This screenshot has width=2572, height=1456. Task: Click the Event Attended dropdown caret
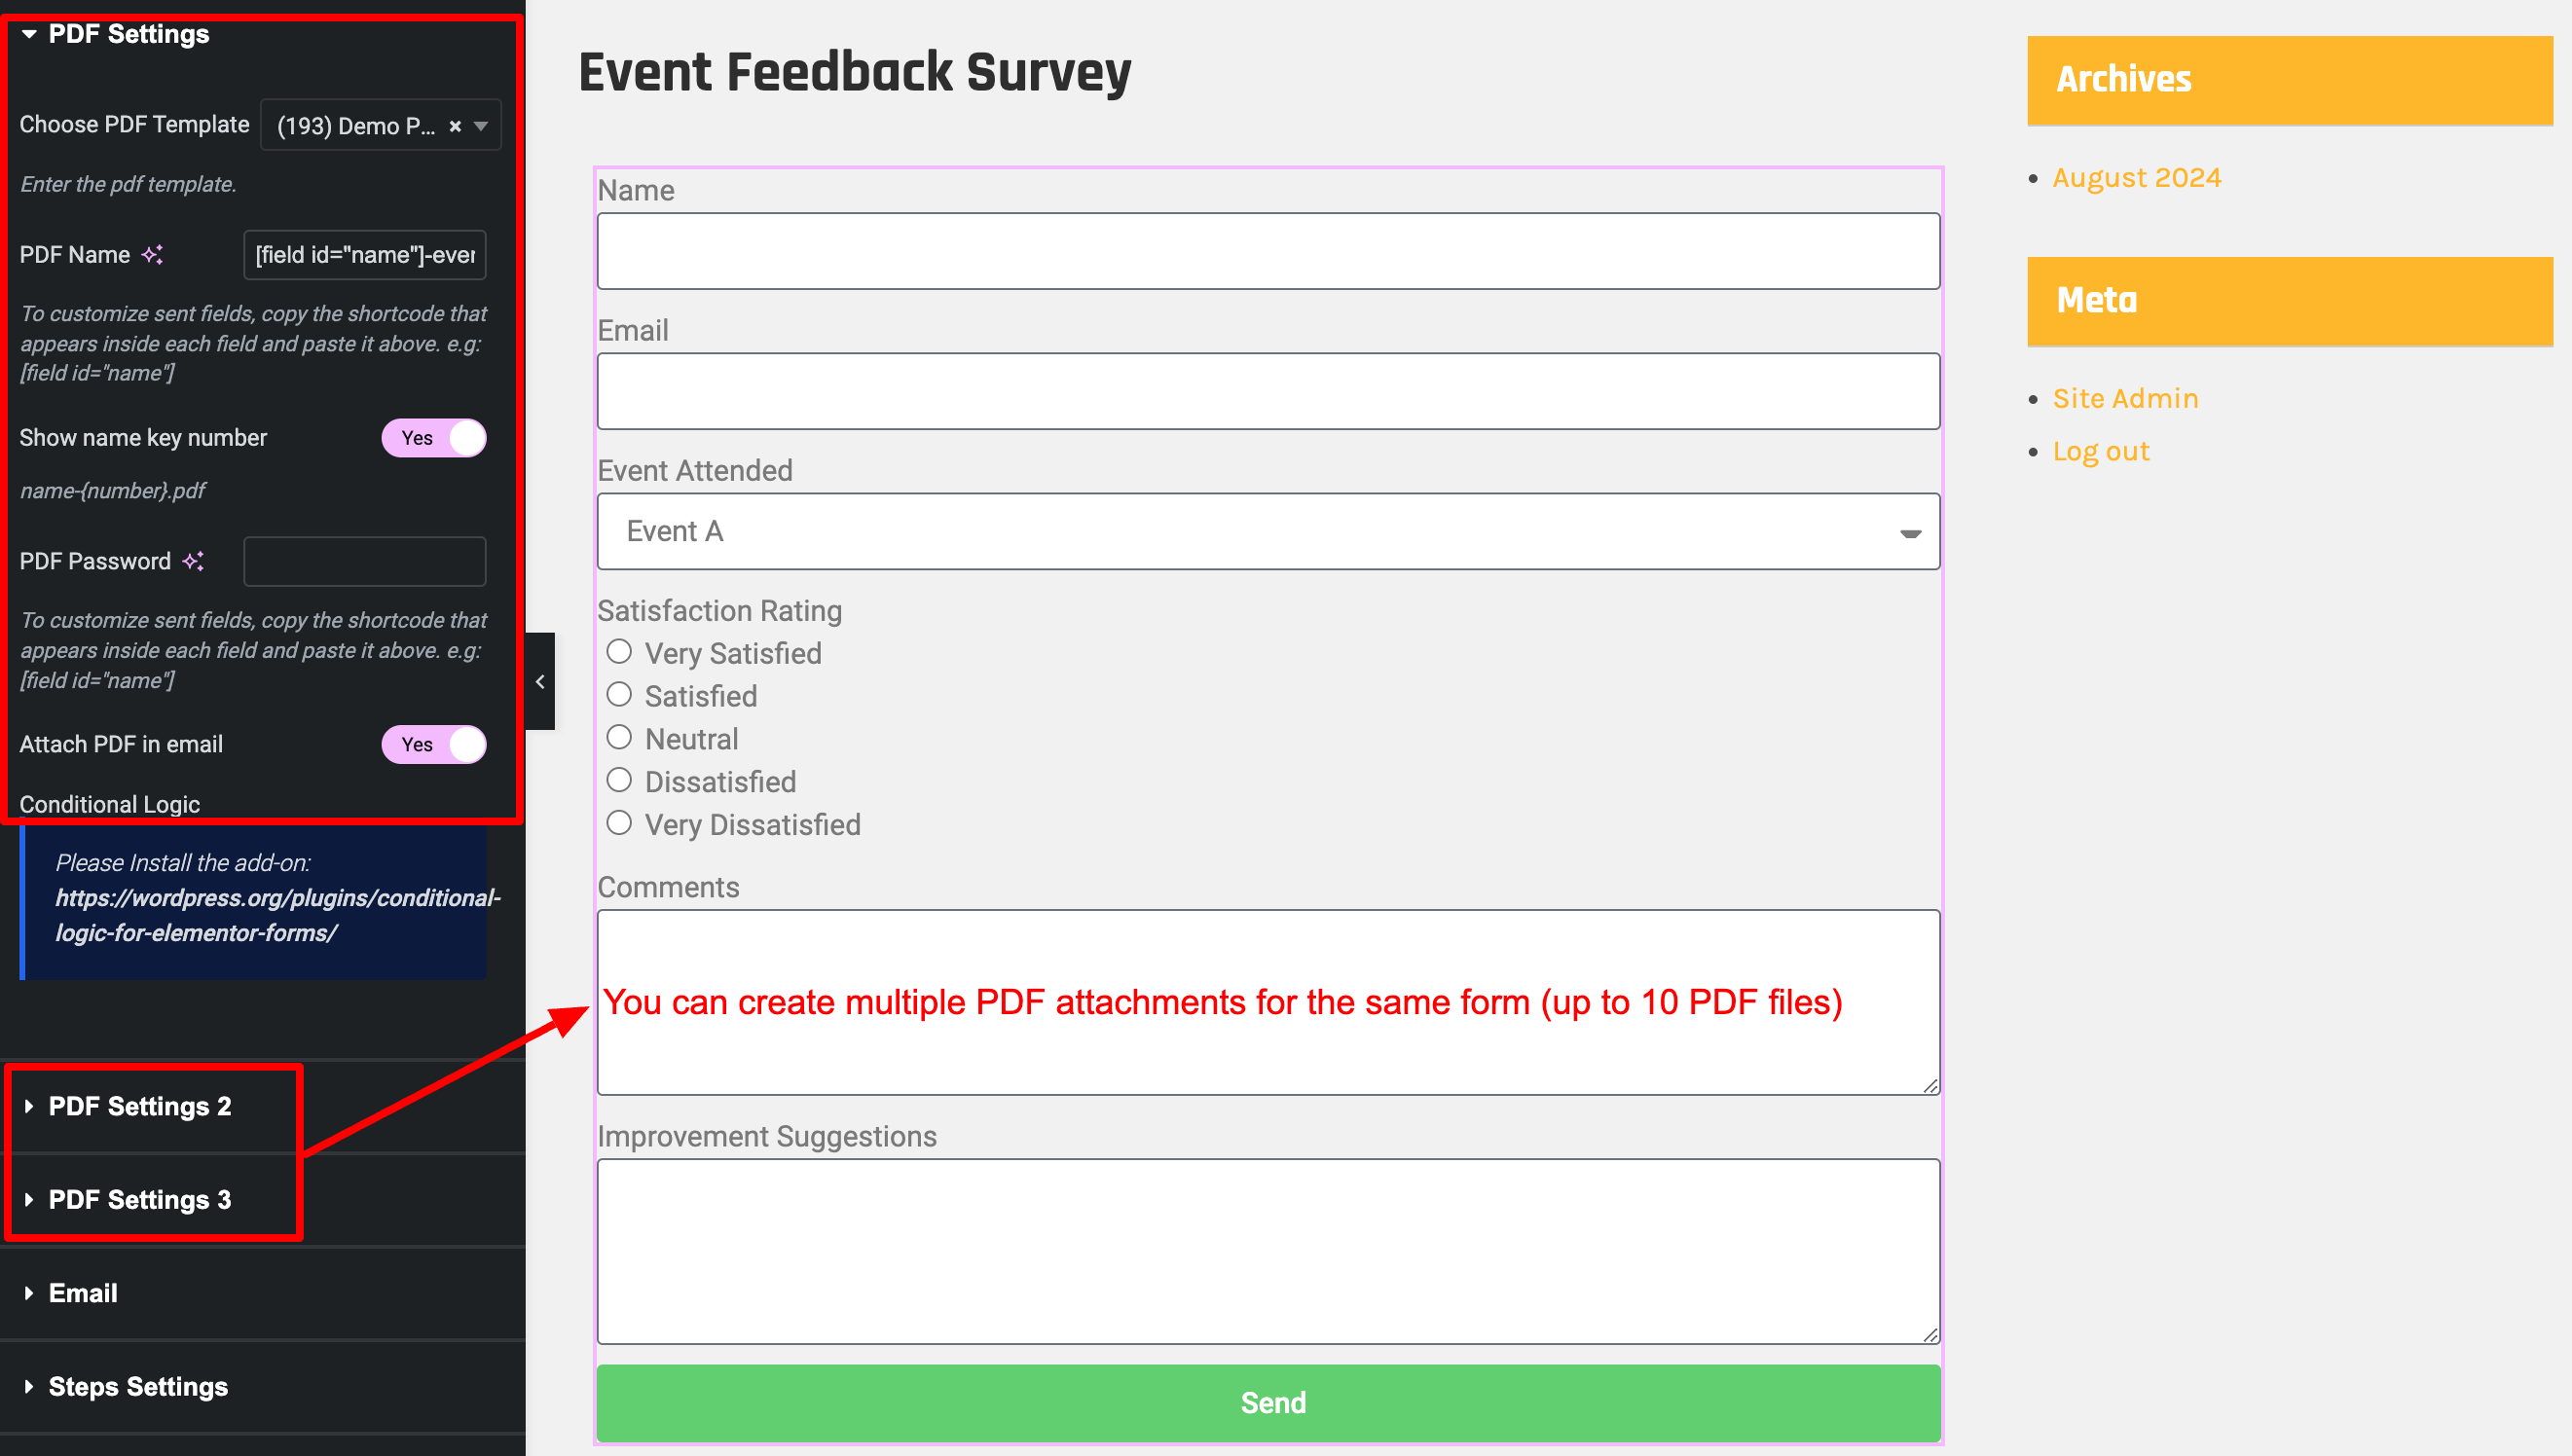click(x=1910, y=533)
